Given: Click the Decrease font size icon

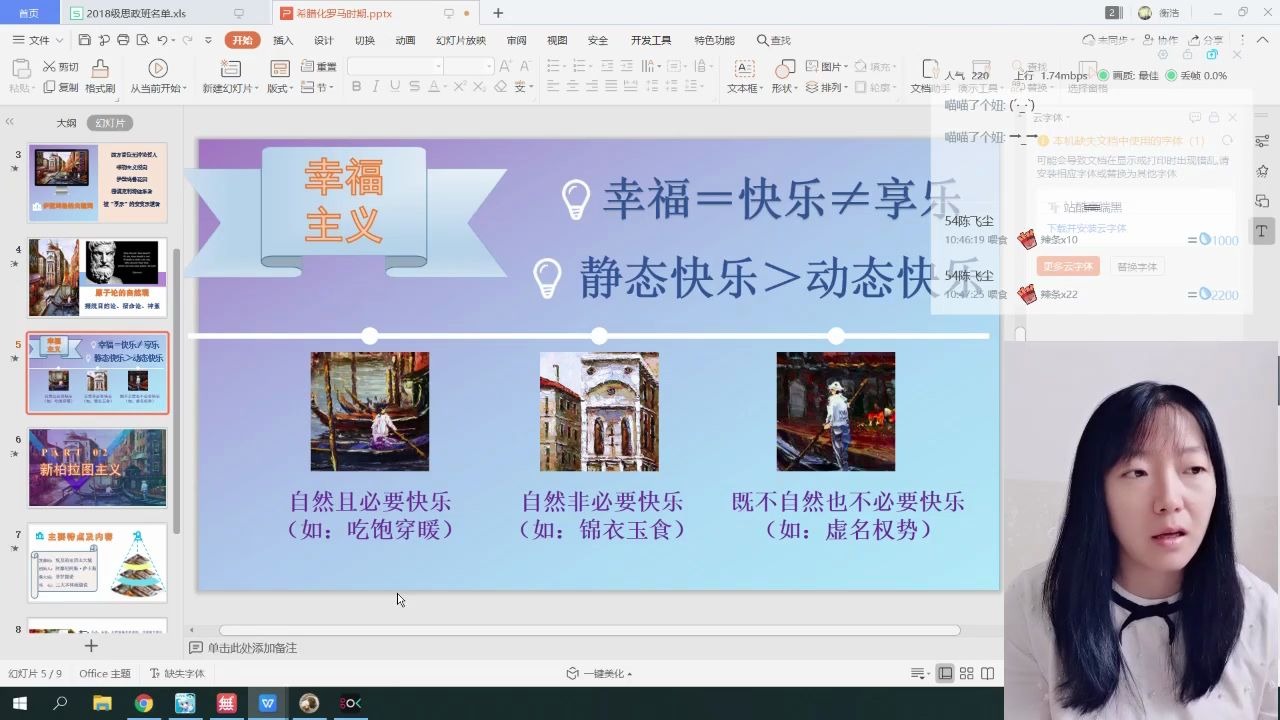Looking at the screenshot, I should [526, 66].
